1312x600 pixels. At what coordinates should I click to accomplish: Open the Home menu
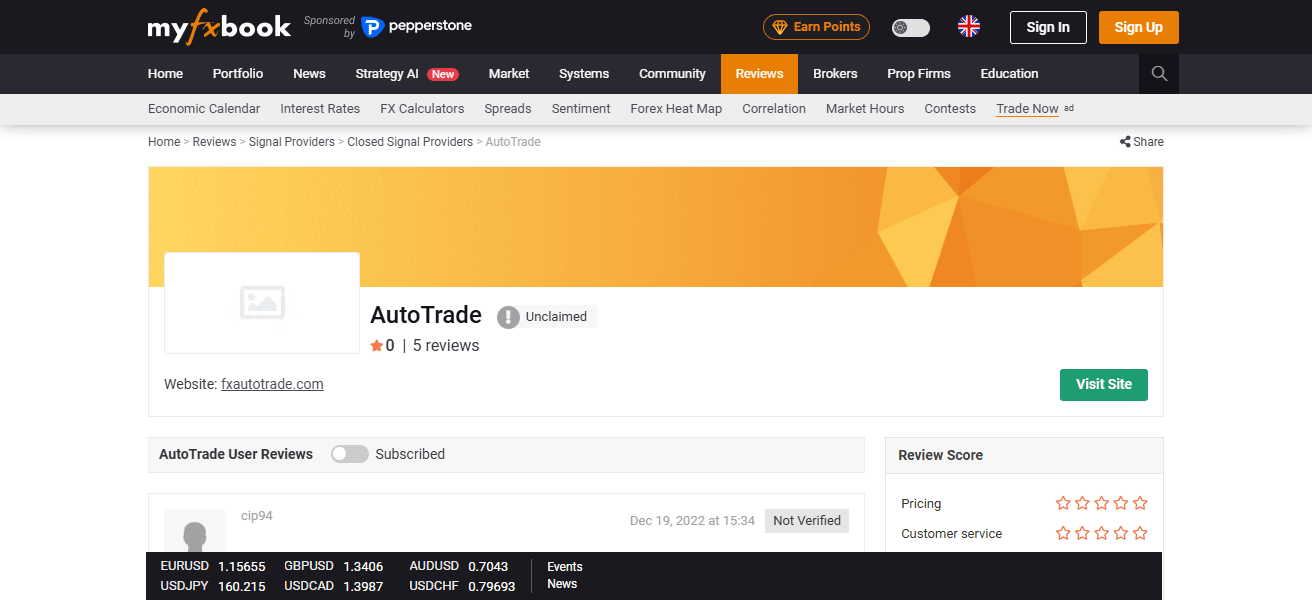165,74
